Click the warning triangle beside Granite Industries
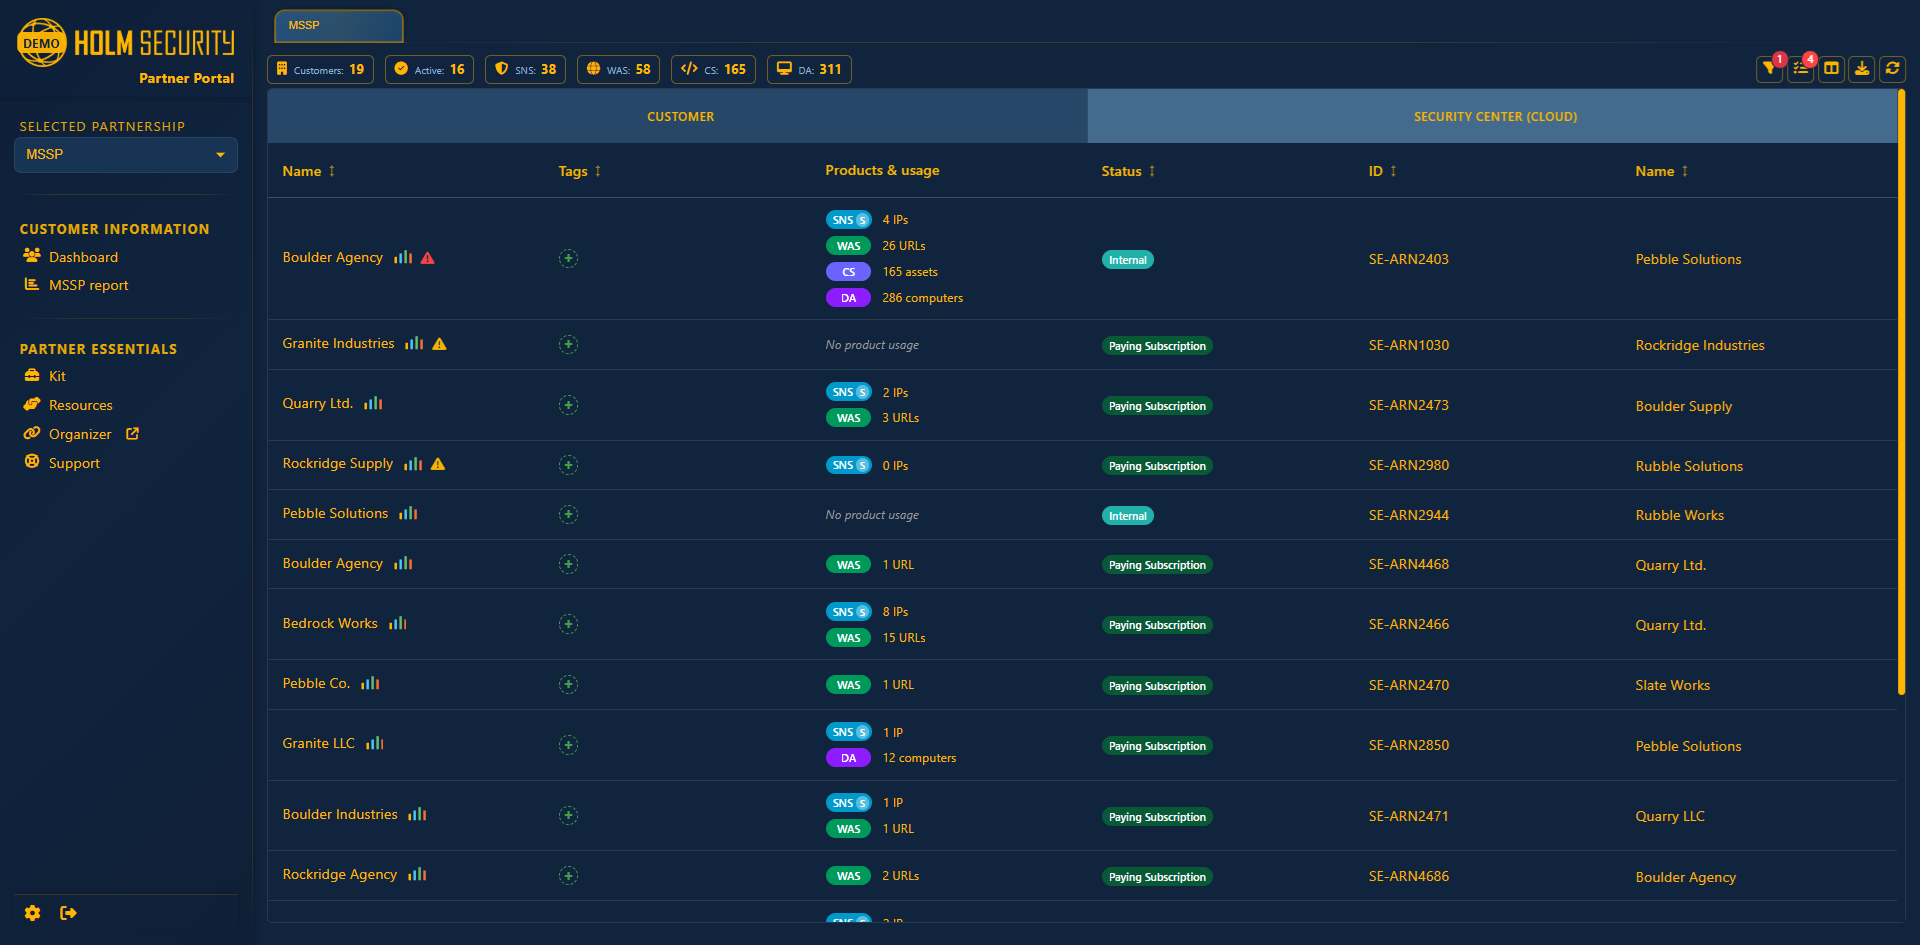This screenshot has width=1920, height=945. pyautogui.click(x=440, y=344)
